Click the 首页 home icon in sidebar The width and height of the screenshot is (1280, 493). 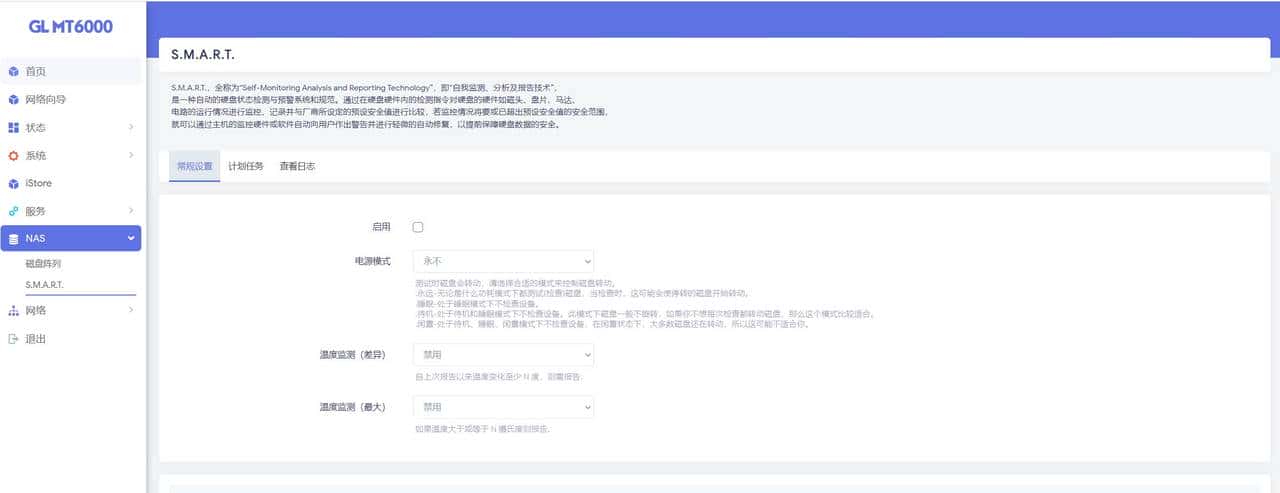[x=13, y=72]
